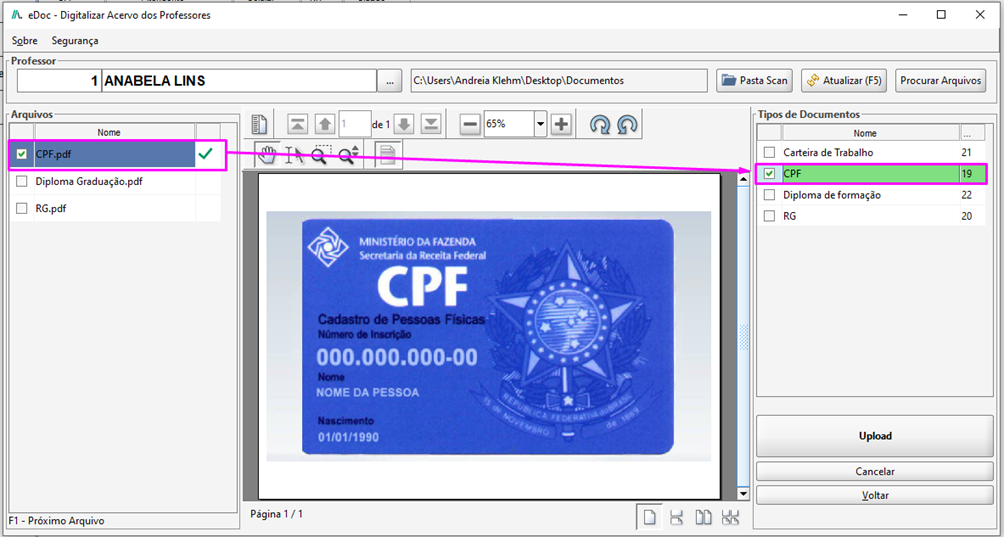The image size is (1004, 537).
Task: Click the Pasta Scan button
Action: coord(755,81)
